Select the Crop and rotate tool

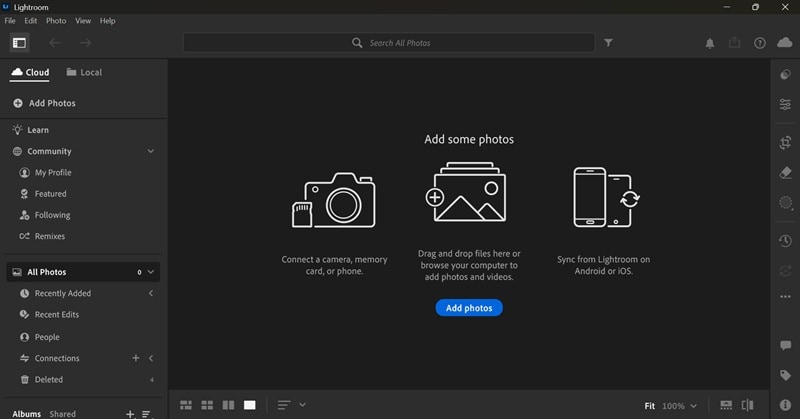click(x=786, y=142)
